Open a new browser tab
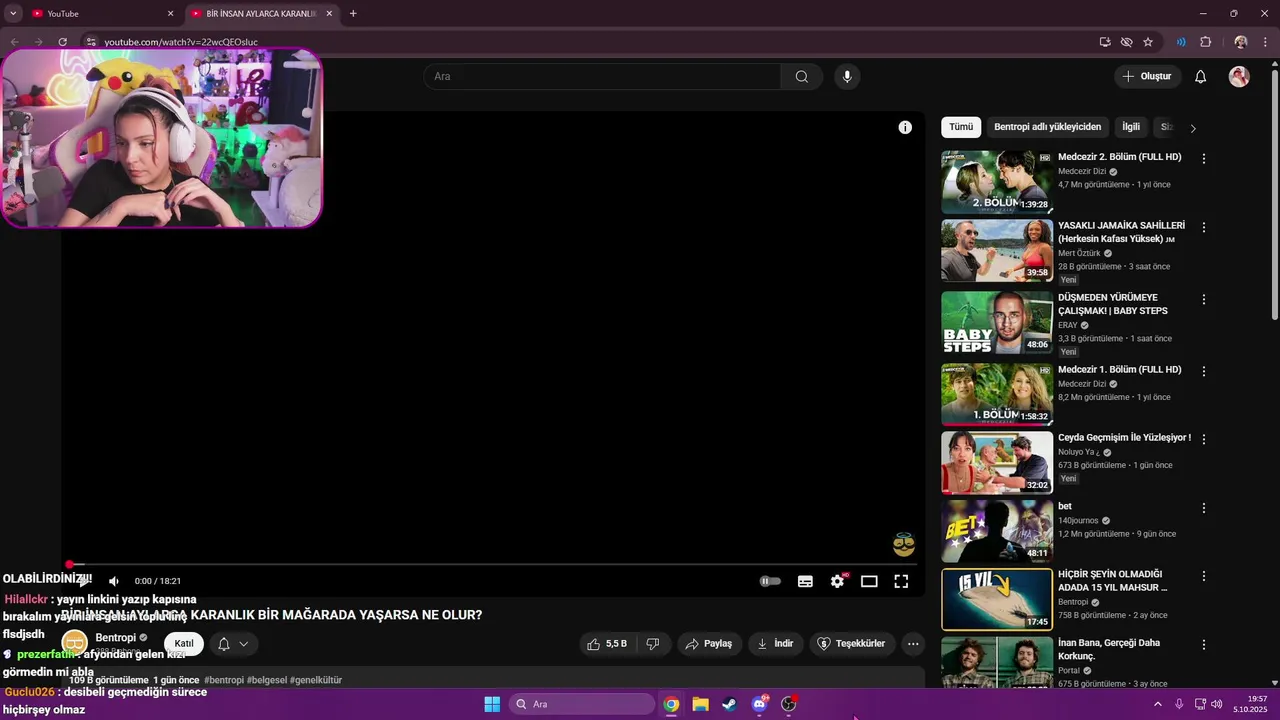This screenshot has height=720, width=1280. tap(353, 14)
